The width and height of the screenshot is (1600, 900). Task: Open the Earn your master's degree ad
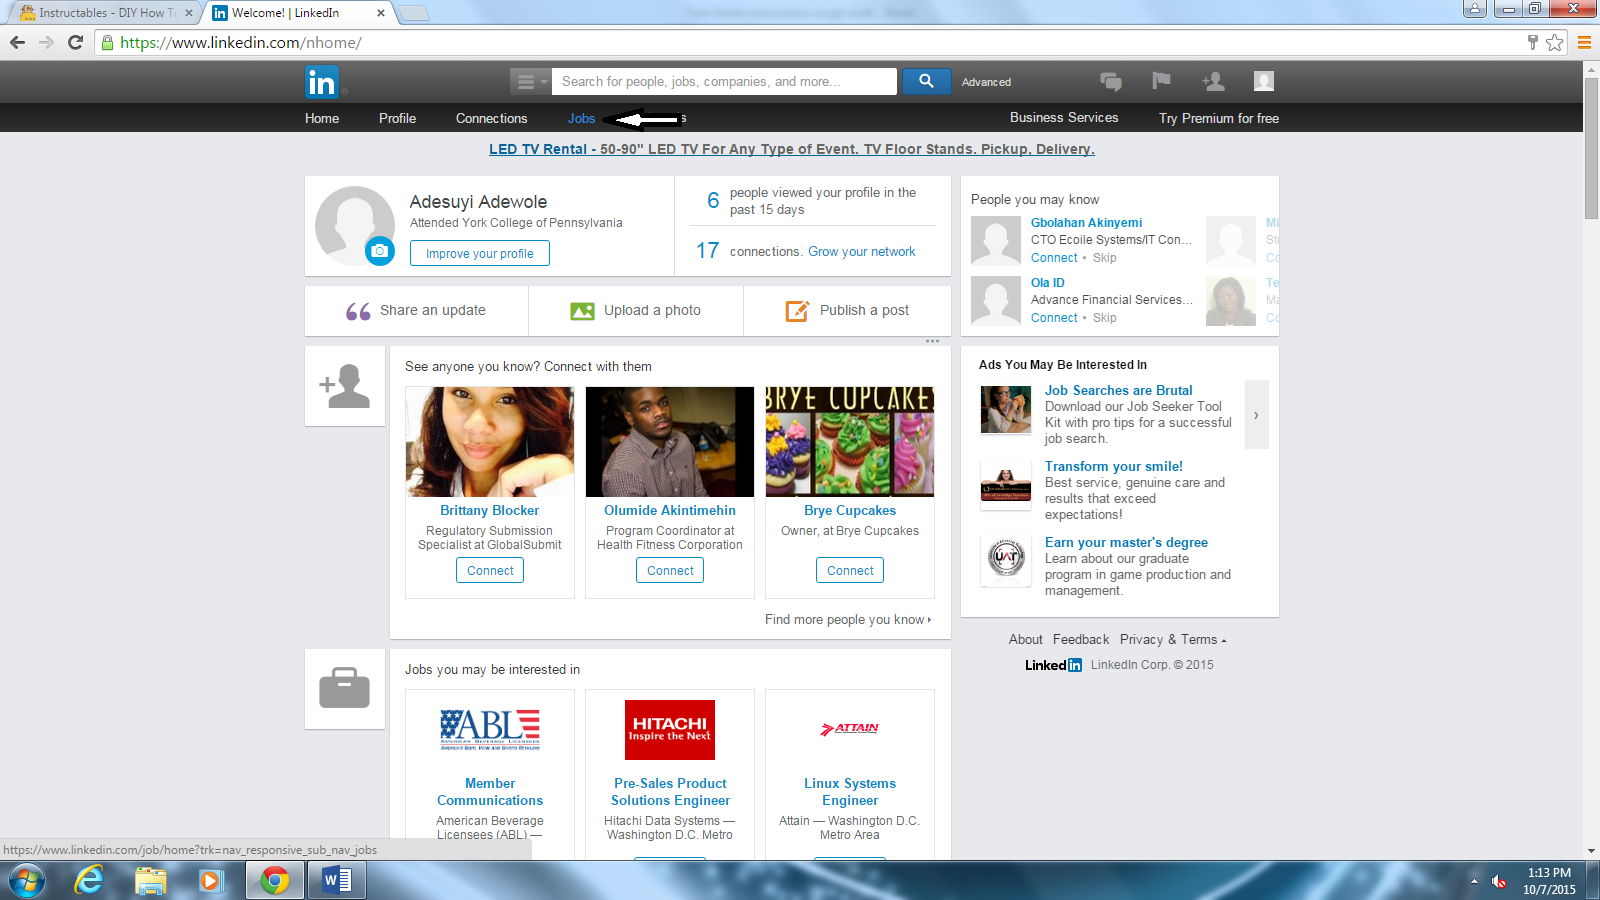(x=1126, y=543)
